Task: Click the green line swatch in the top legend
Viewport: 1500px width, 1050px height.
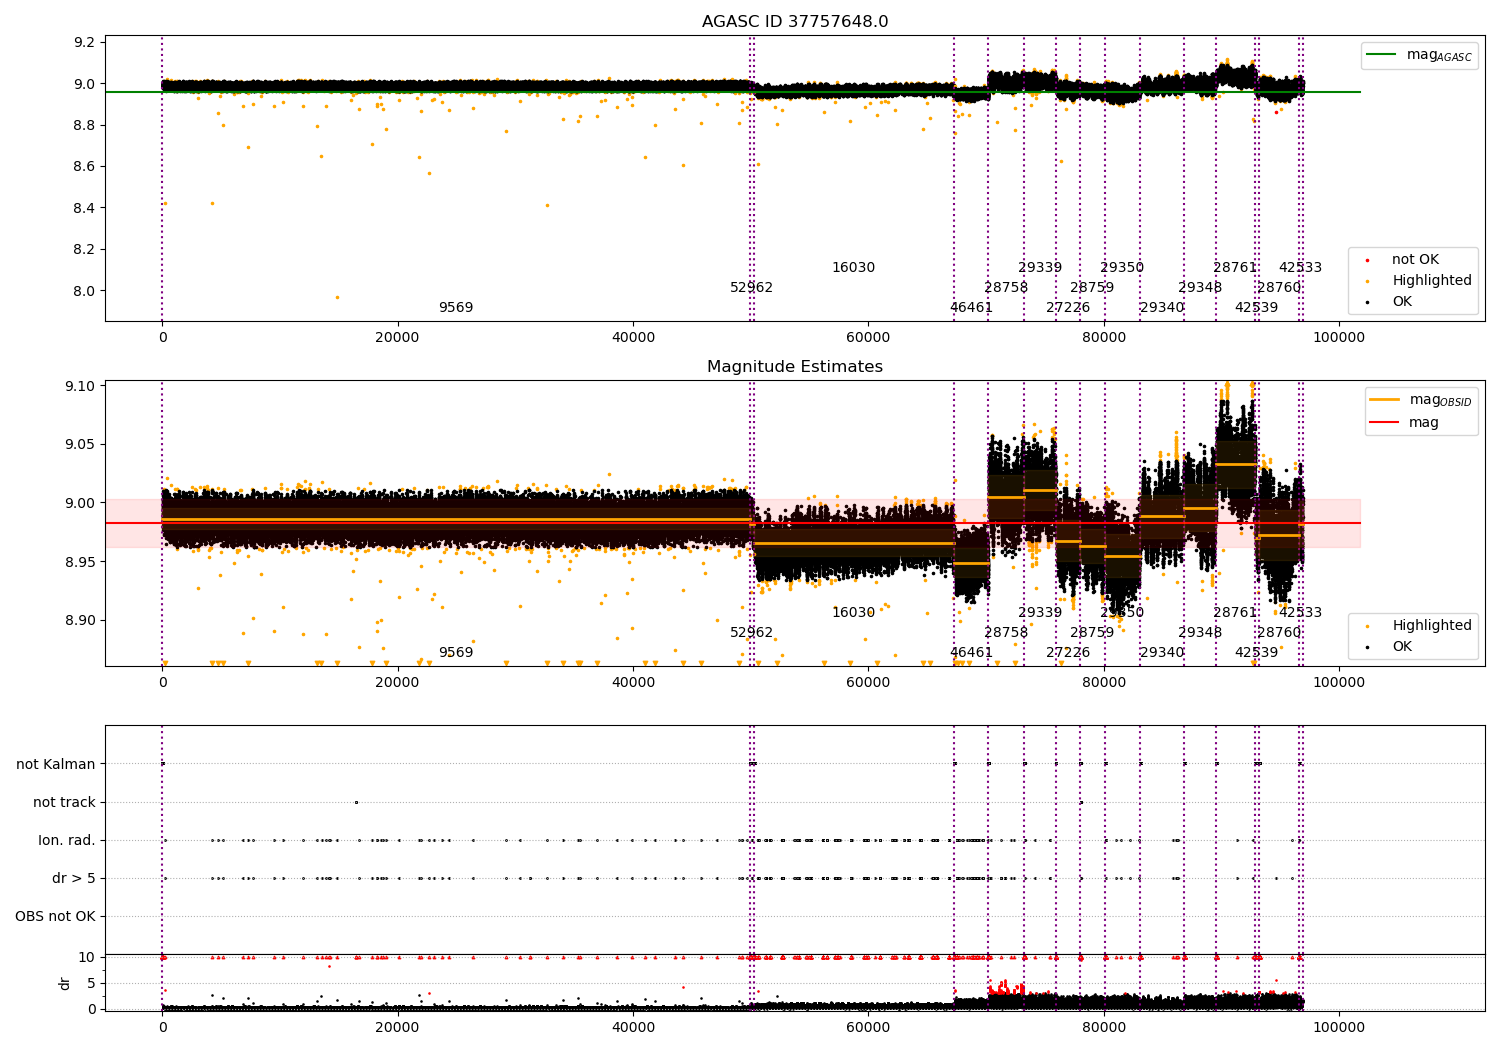Action: point(1383,55)
